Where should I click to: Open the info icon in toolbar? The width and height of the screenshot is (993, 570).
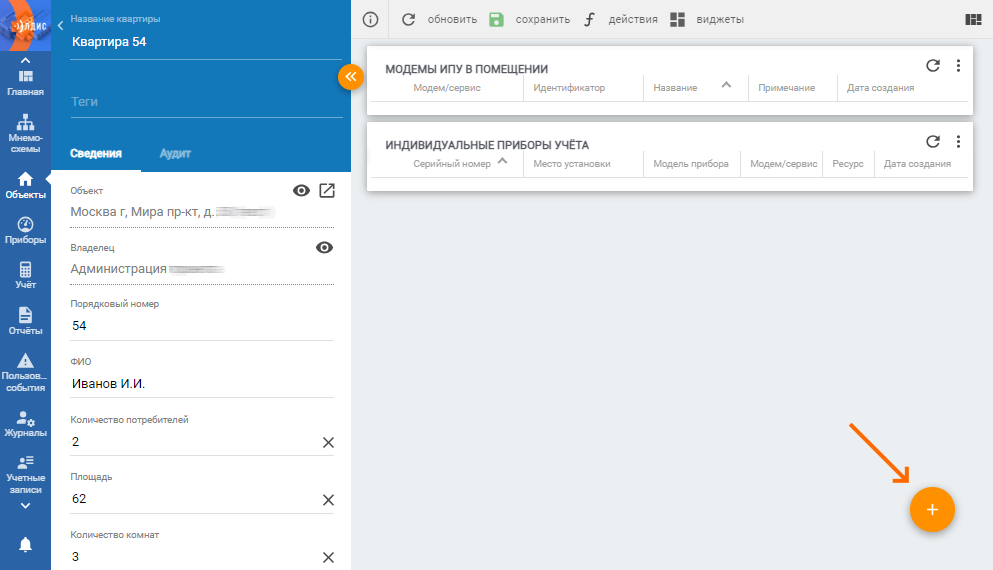coord(370,20)
